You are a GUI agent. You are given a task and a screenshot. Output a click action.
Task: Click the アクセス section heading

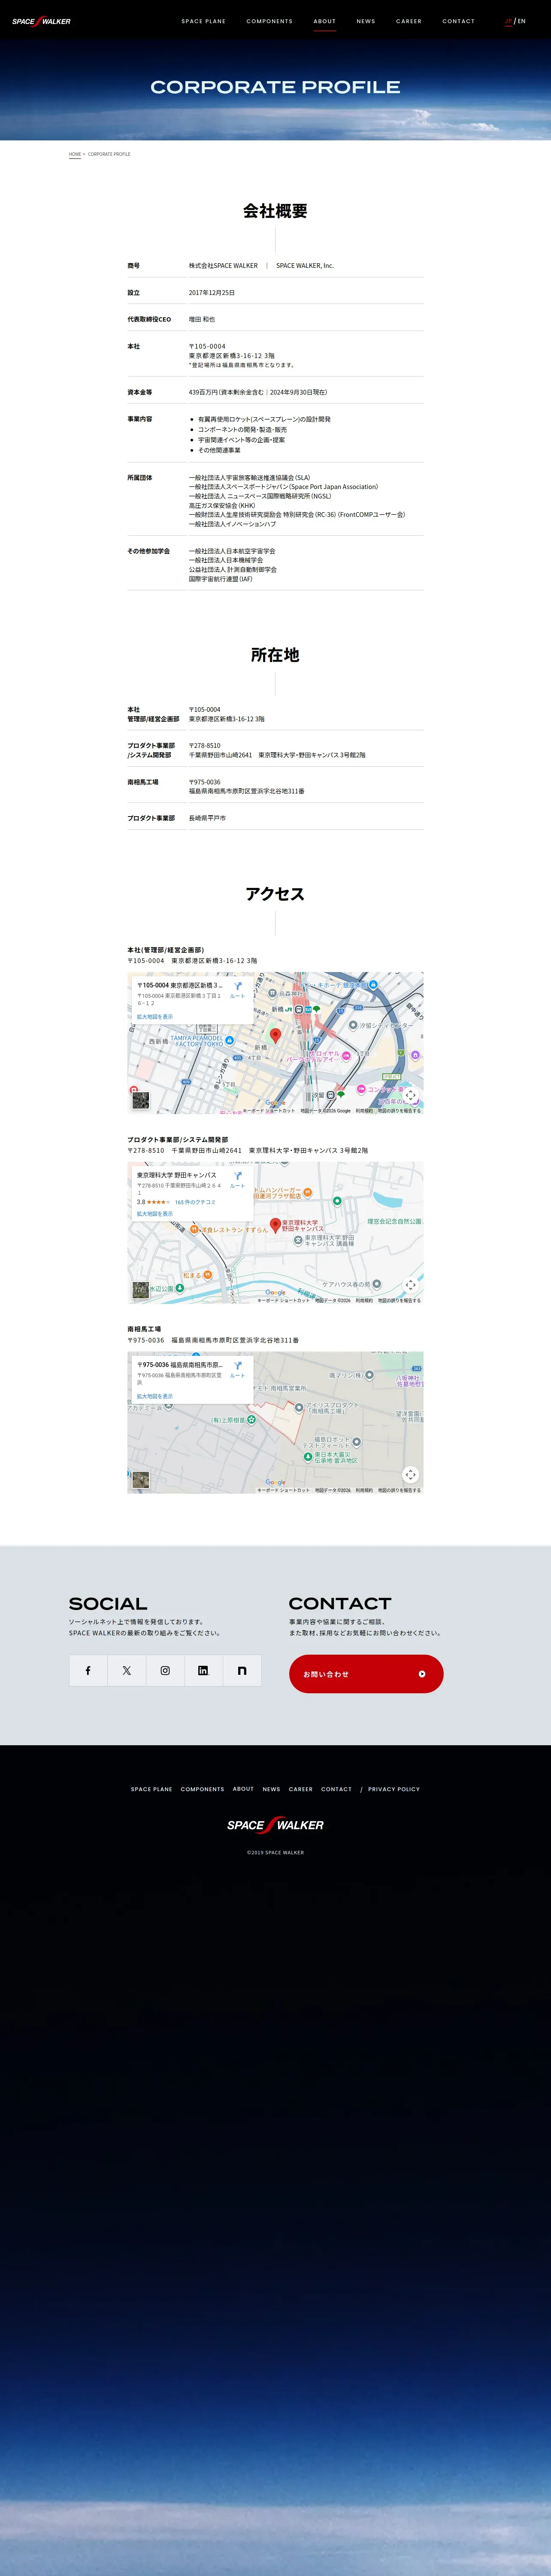275,894
